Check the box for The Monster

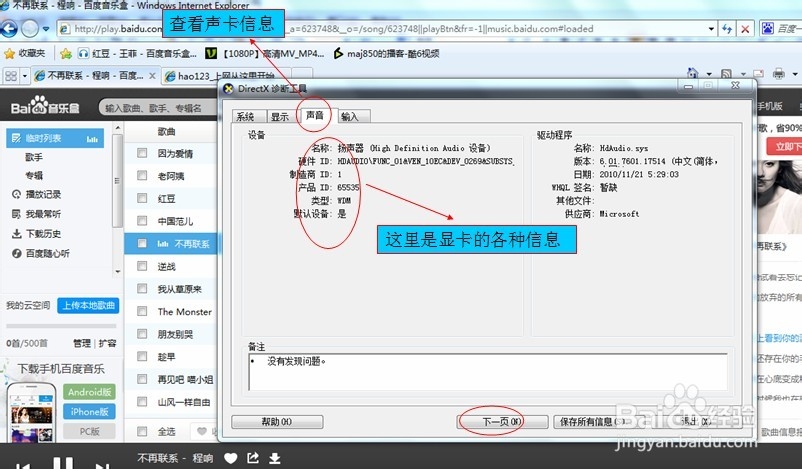tap(142, 311)
